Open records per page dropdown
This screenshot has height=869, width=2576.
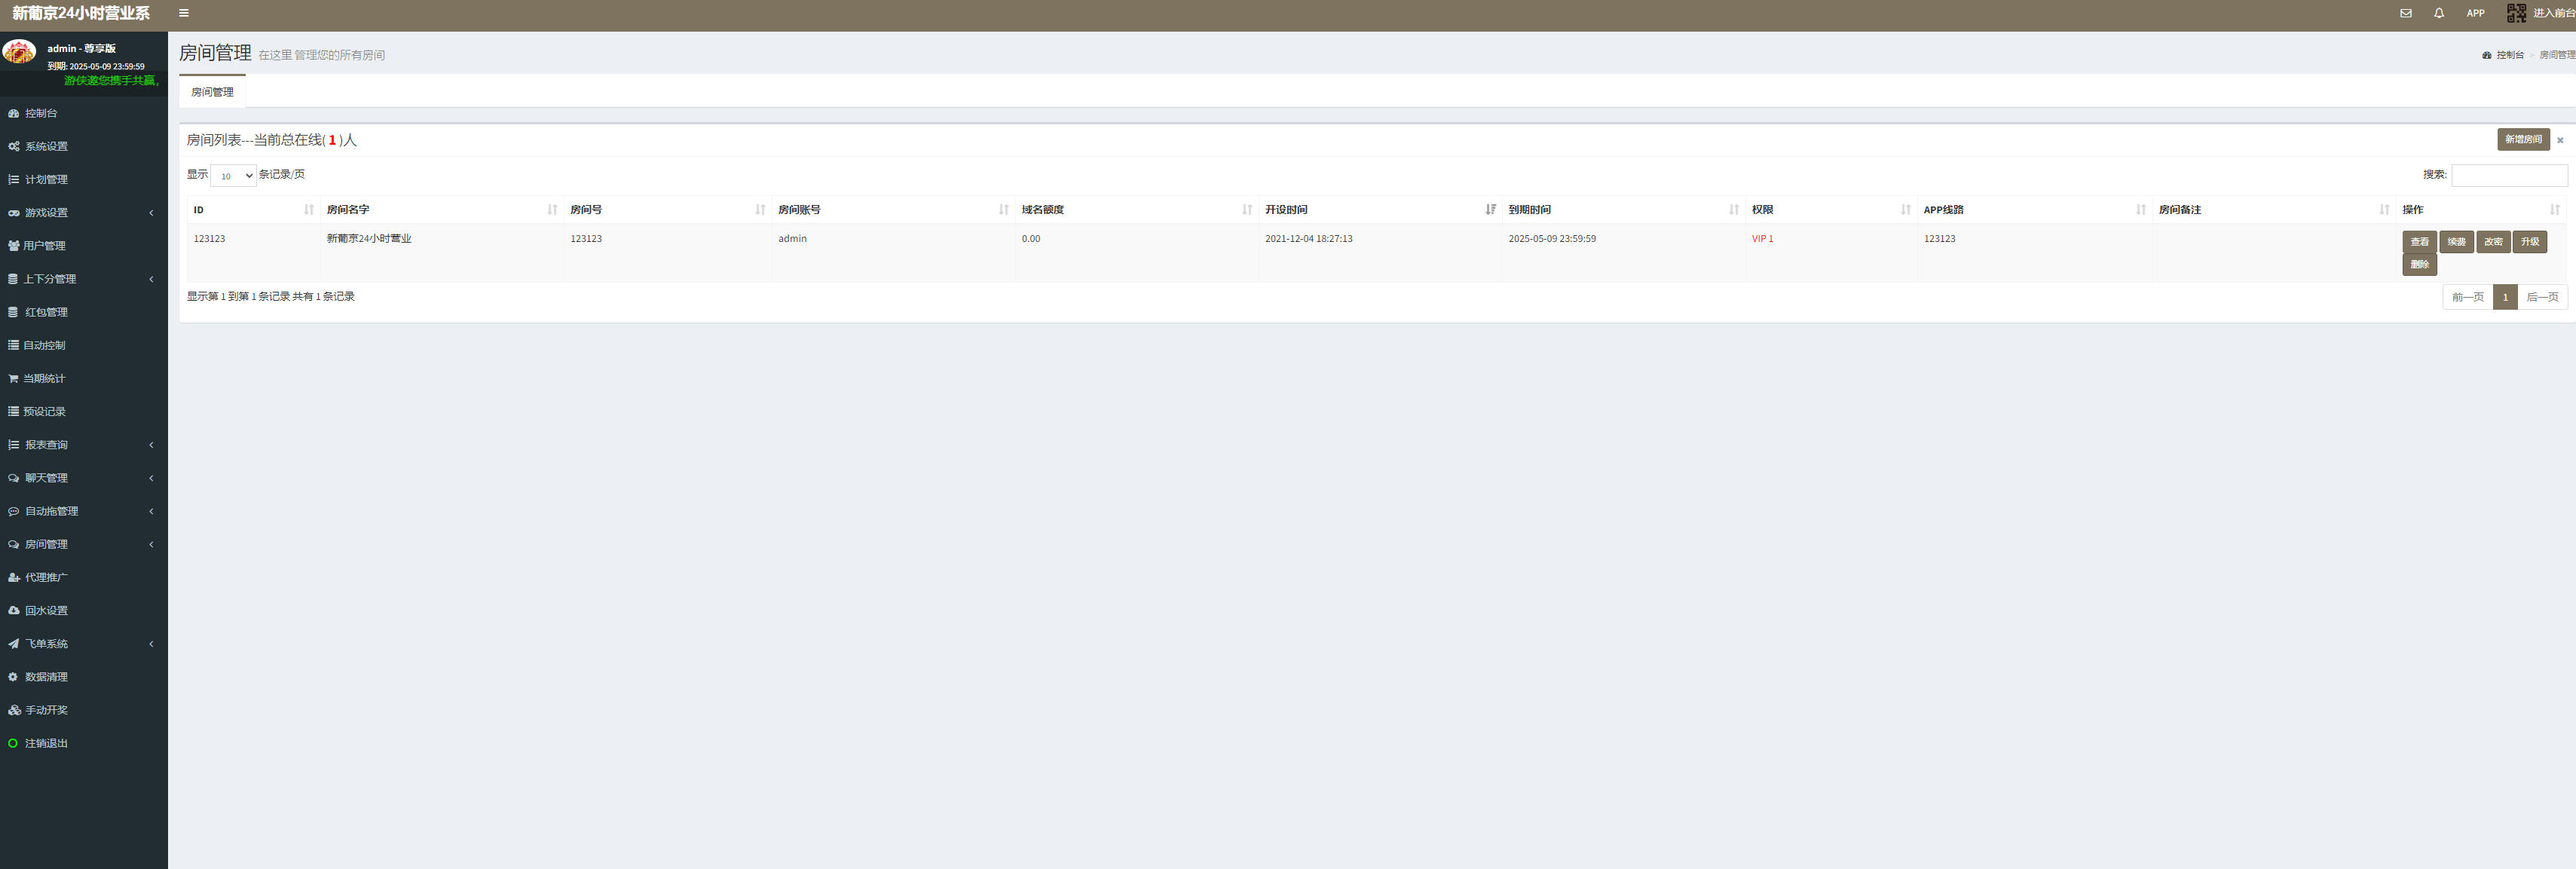[x=233, y=176]
